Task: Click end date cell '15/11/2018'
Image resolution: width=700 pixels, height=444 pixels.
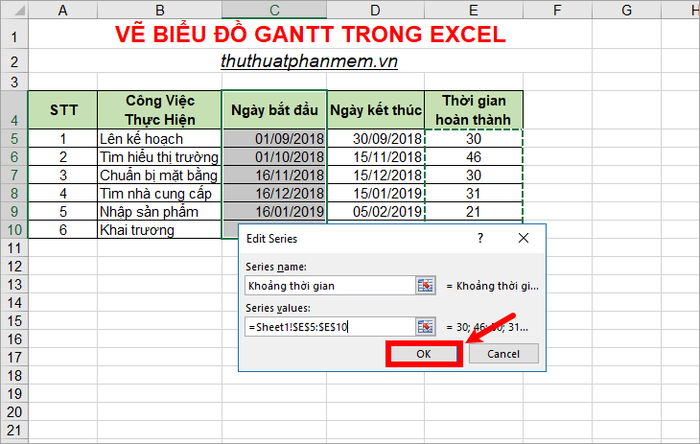Action: pos(375,157)
